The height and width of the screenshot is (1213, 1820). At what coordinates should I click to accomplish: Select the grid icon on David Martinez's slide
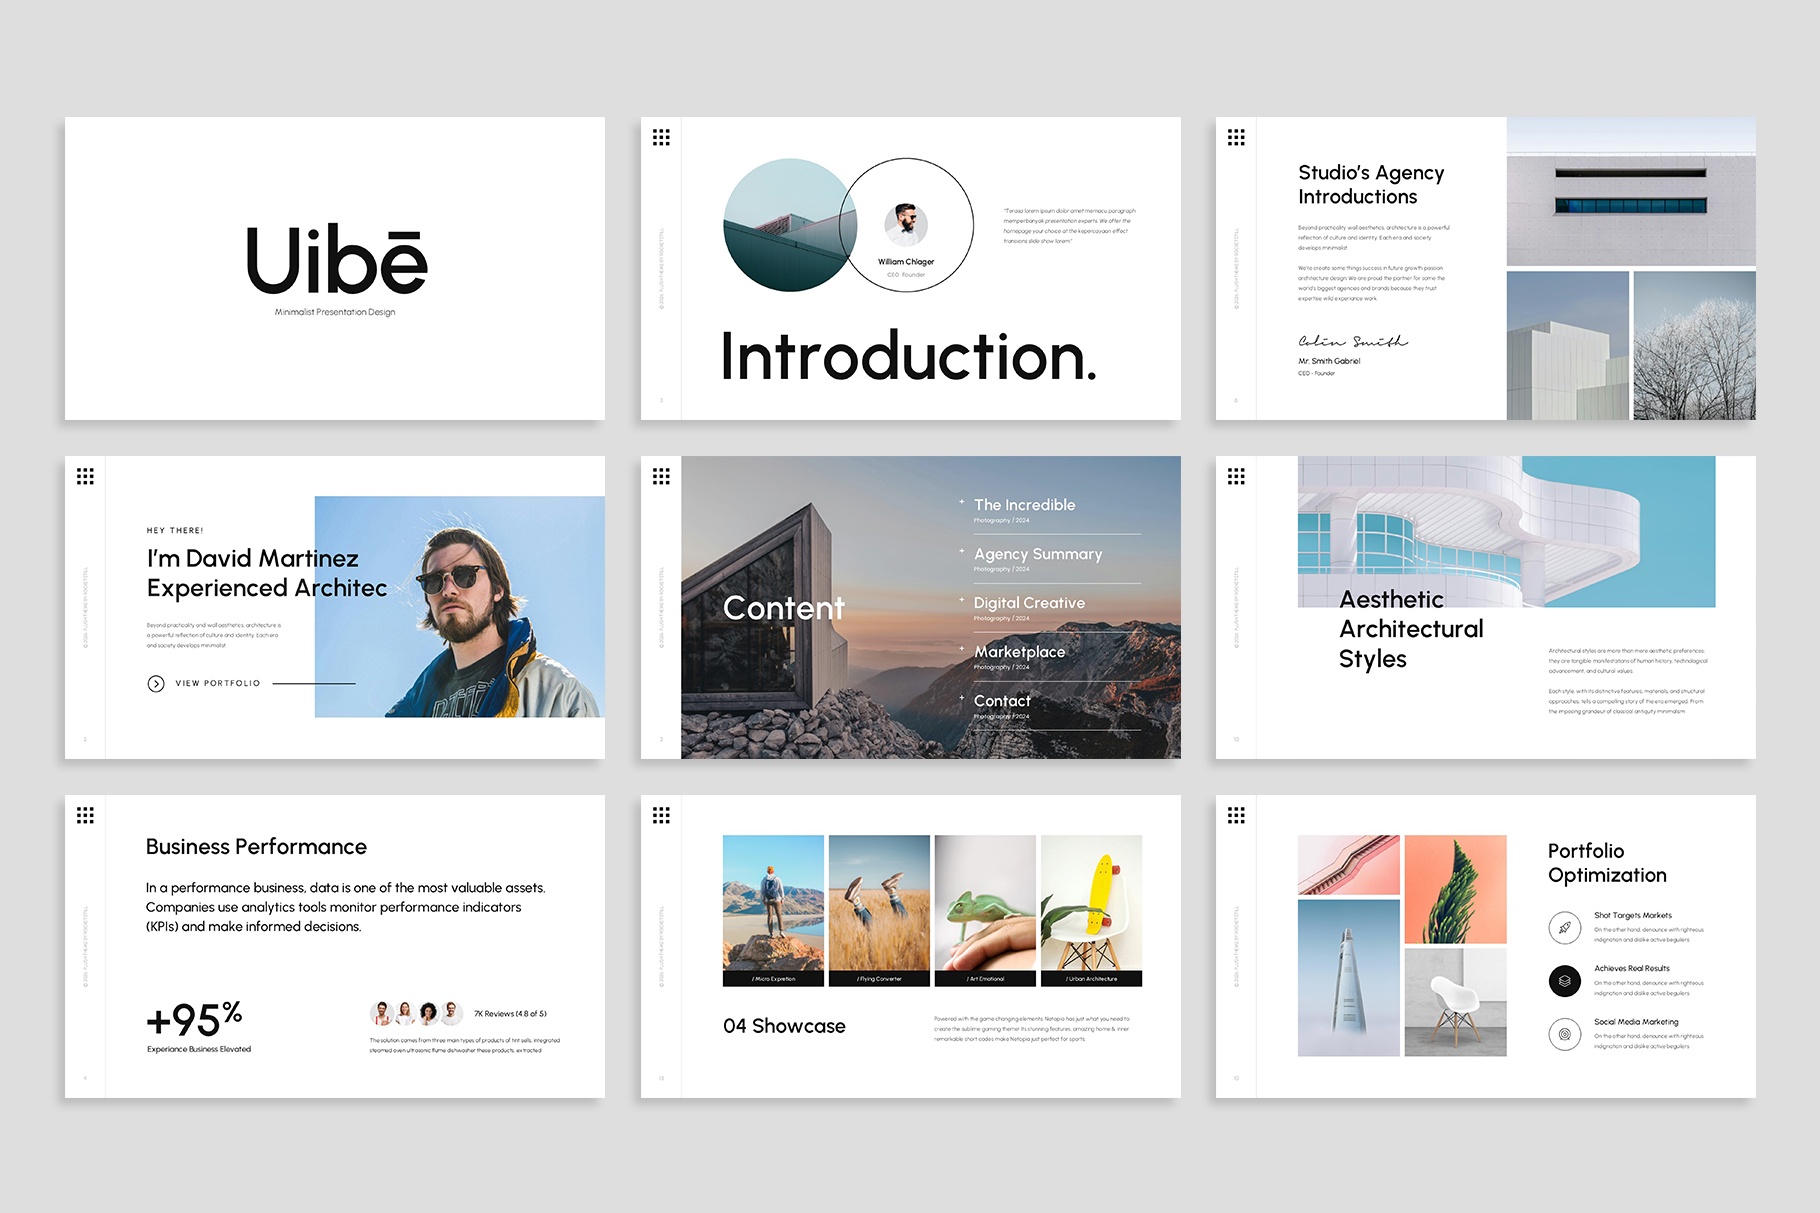[86, 475]
